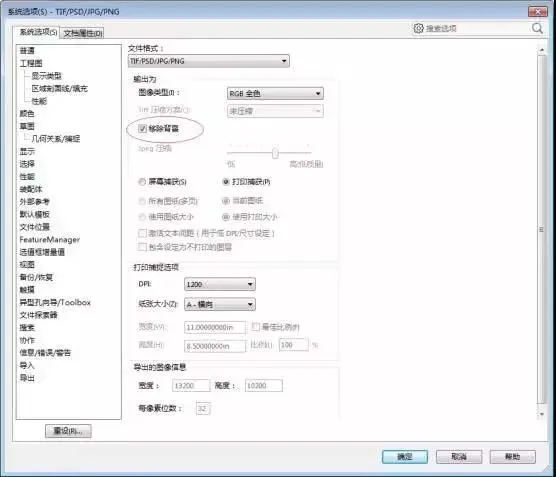Click the search magnifier icon

537,28
